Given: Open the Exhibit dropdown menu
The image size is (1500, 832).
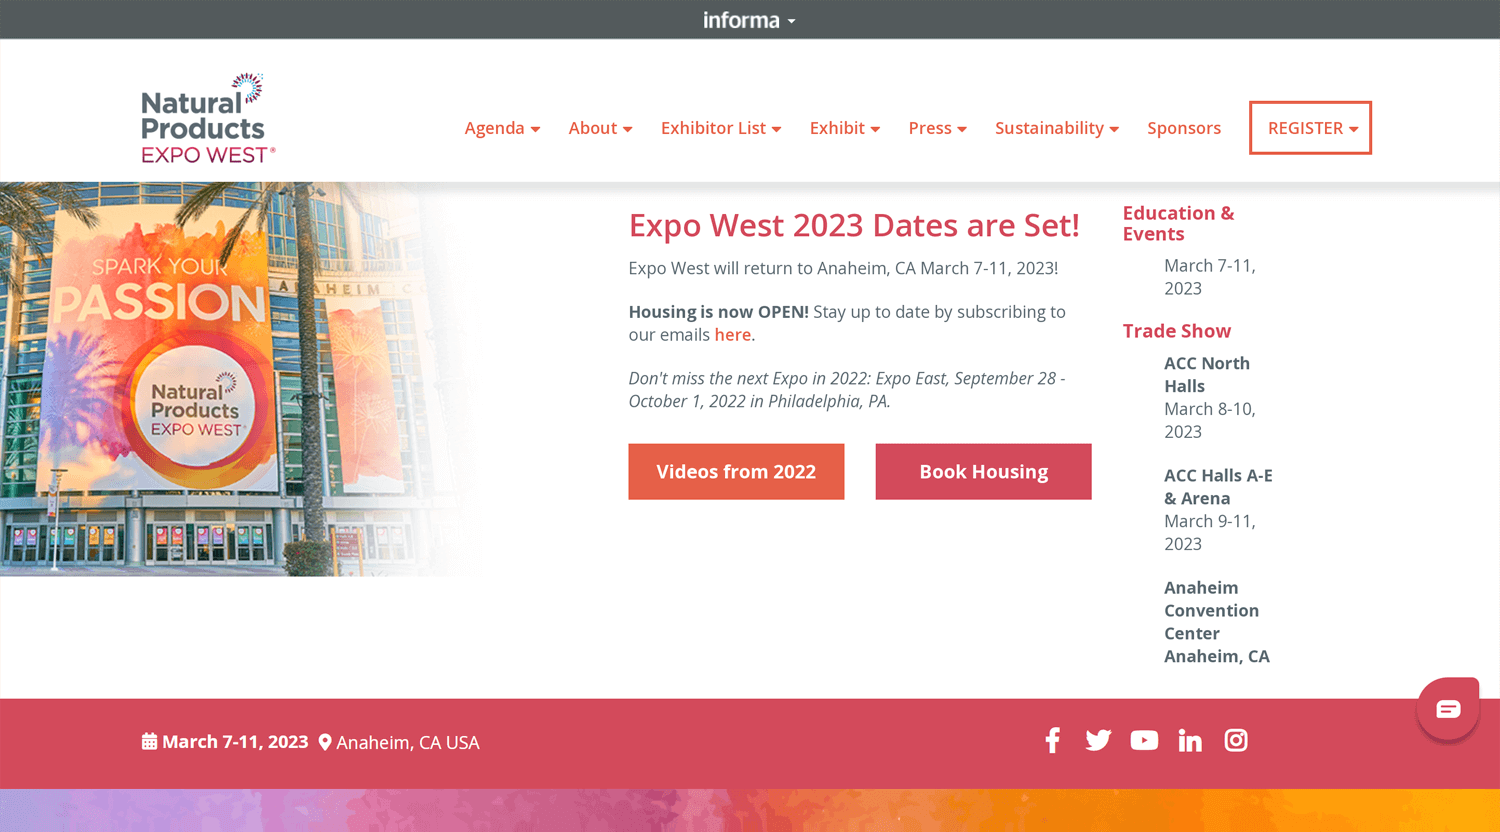Looking at the screenshot, I should tap(845, 128).
